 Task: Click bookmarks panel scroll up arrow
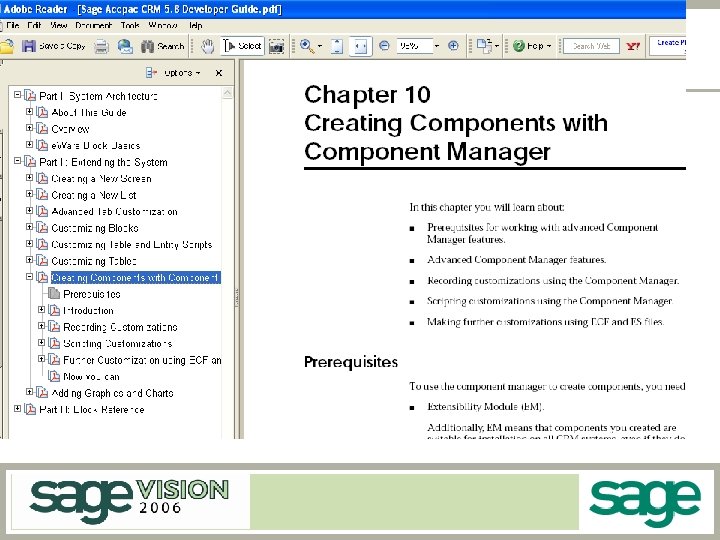pyautogui.click(x=227, y=94)
